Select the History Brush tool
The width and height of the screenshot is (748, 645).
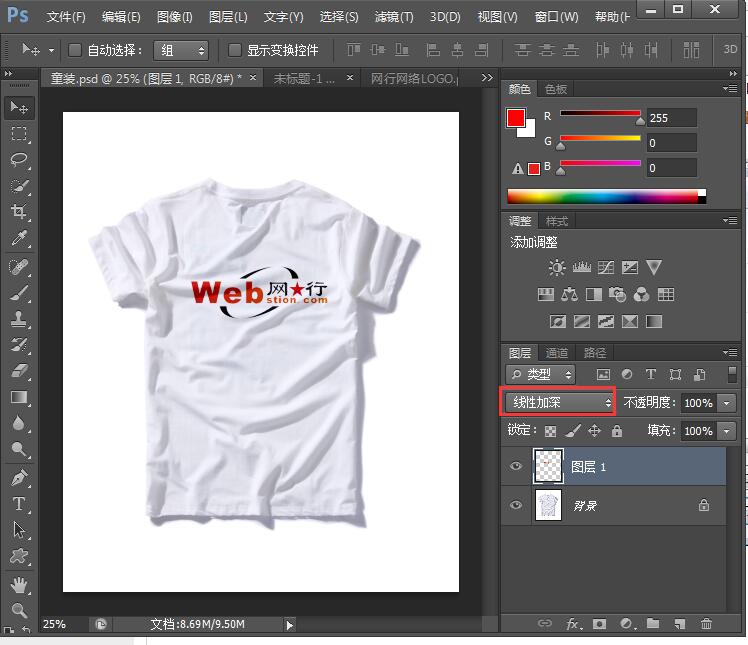(x=19, y=344)
